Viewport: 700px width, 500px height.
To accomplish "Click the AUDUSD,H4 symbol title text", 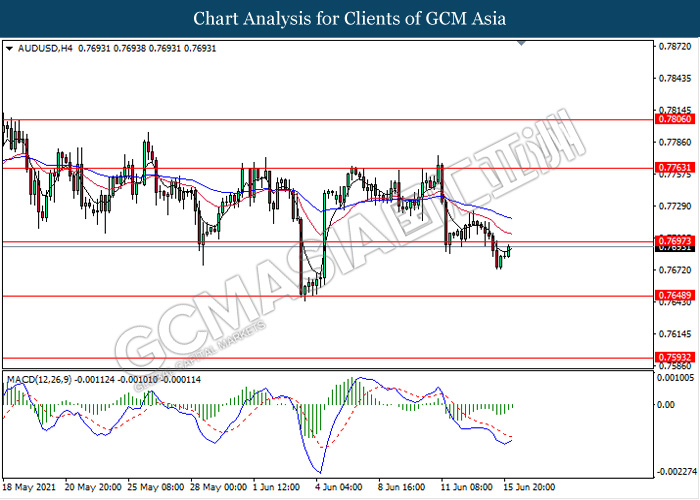I will click(x=45, y=48).
